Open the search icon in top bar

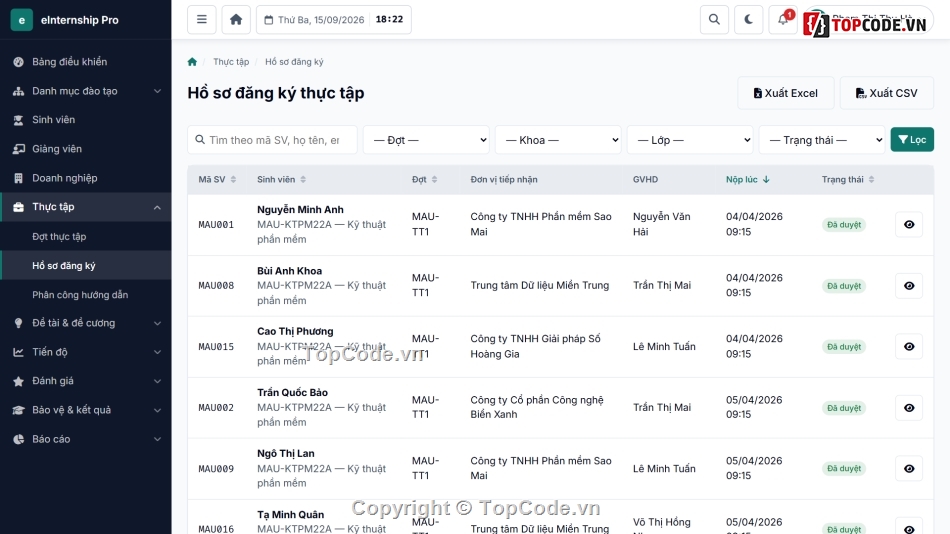coord(714,19)
